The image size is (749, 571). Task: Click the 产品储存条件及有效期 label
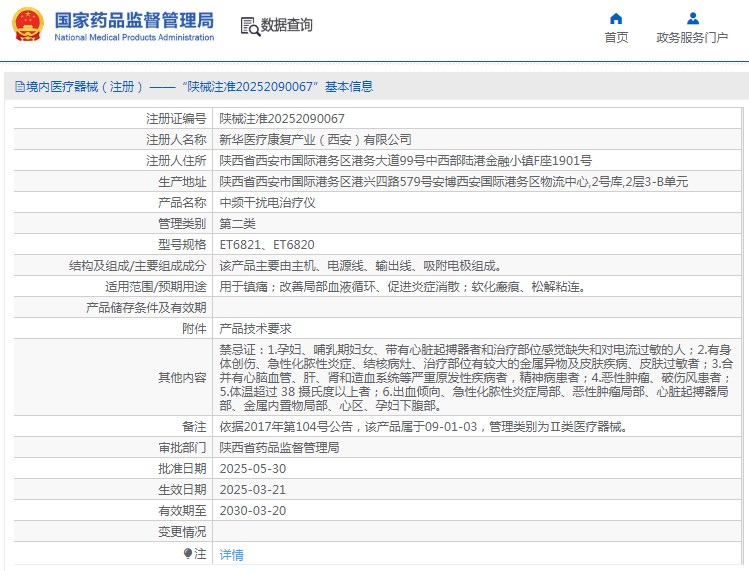[x=146, y=308]
